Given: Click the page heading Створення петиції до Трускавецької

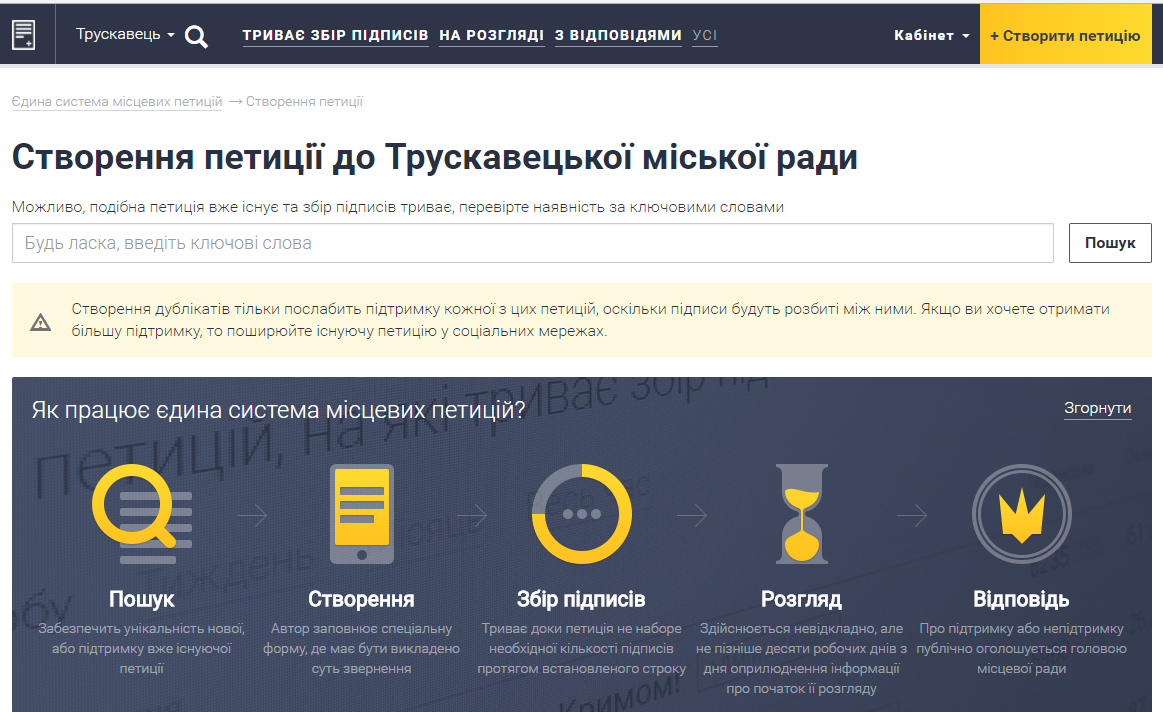Looking at the screenshot, I should 435,157.
